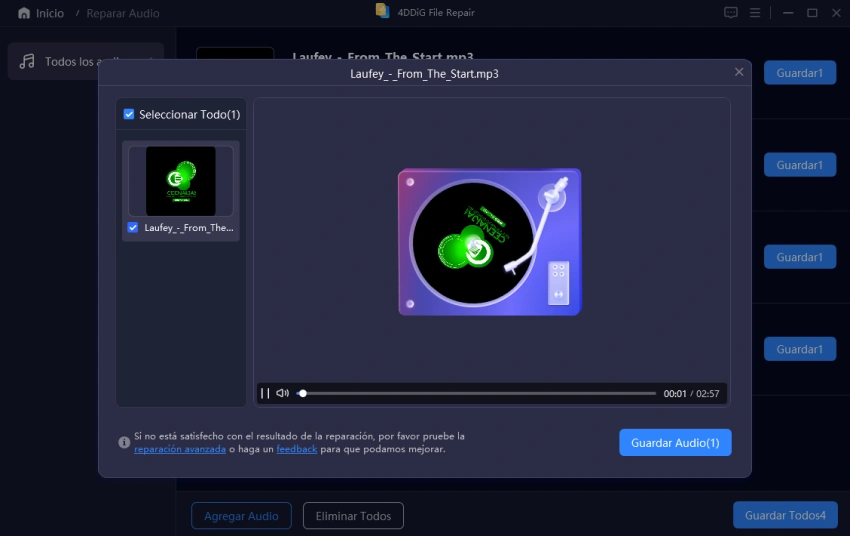850x536 pixels.
Task: Select the Laufey album art thumbnail
Action: coord(181,181)
